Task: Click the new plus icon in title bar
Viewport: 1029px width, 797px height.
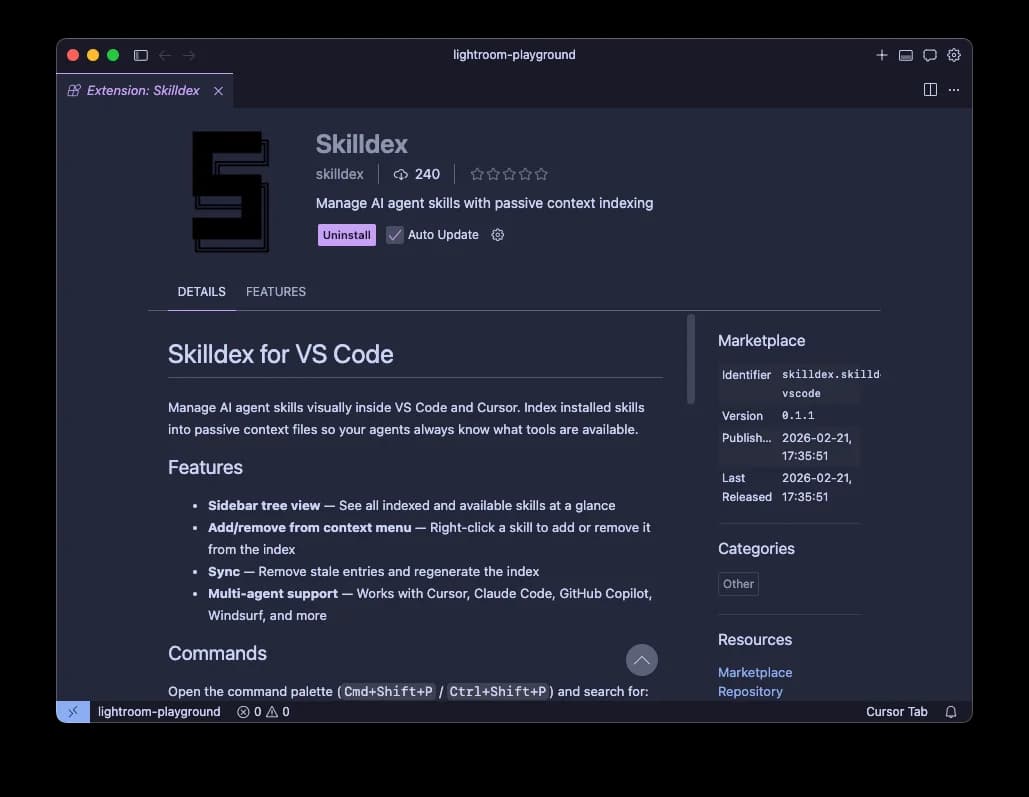Action: (881, 55)
